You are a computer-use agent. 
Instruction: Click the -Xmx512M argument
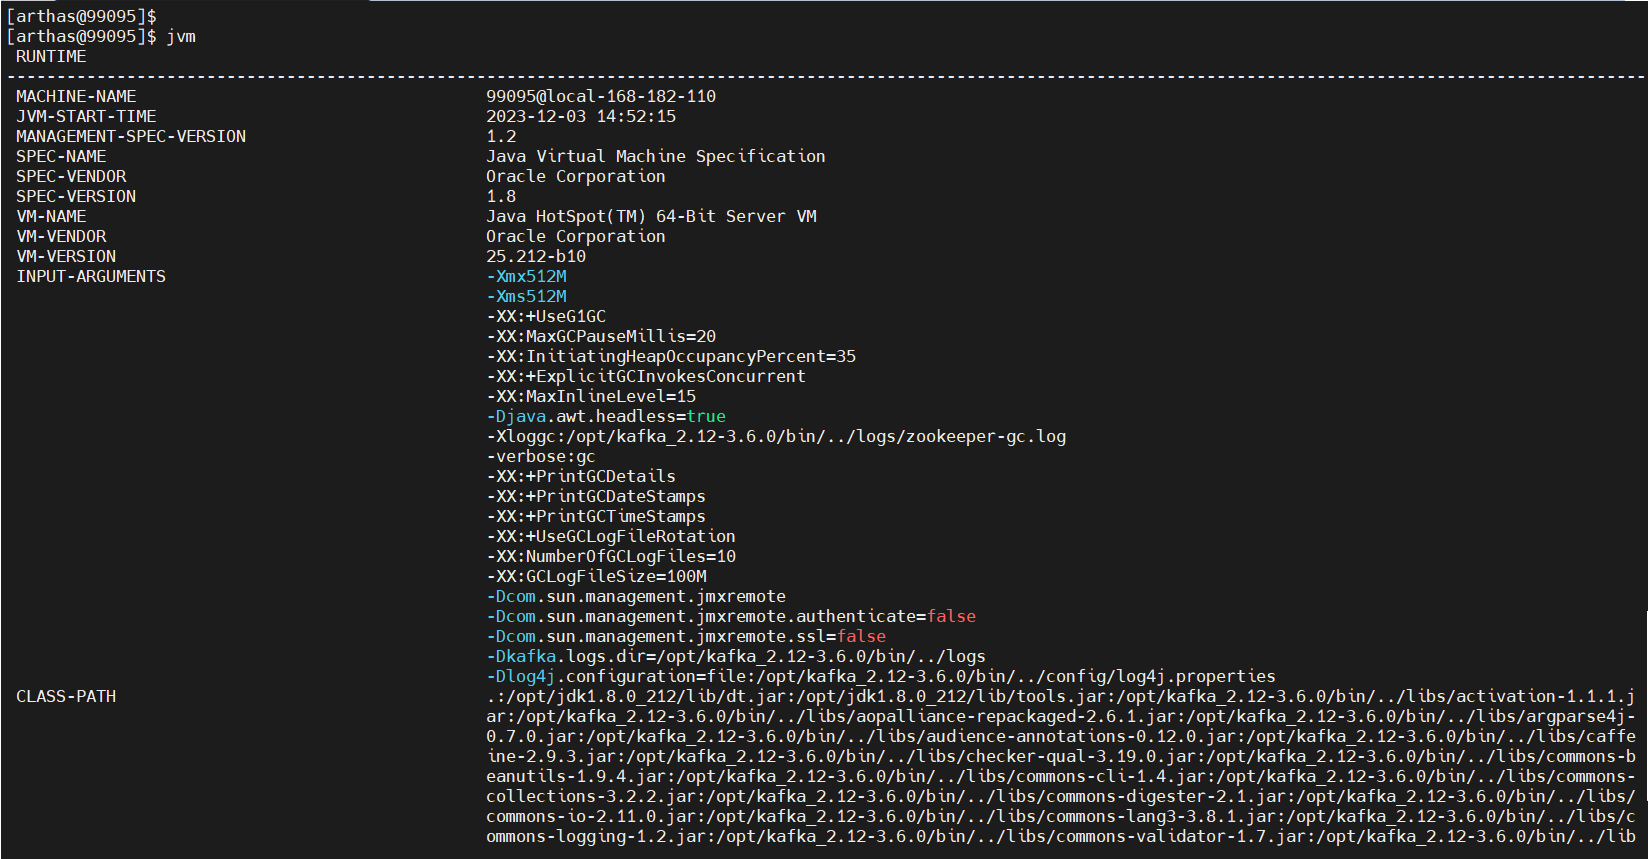[x=526, y=277]
